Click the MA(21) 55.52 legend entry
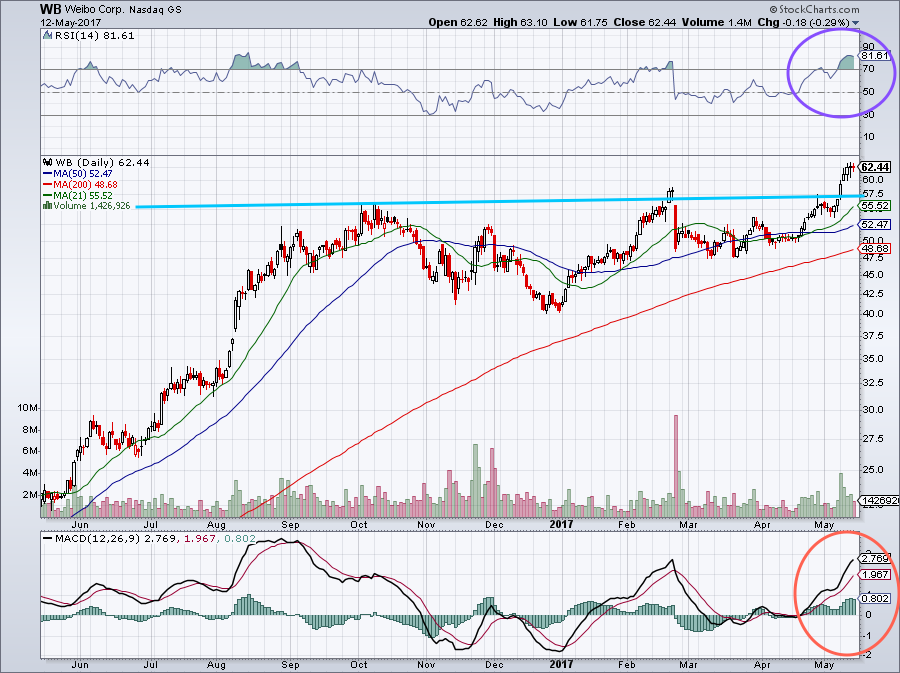 (x=78, y=195)
